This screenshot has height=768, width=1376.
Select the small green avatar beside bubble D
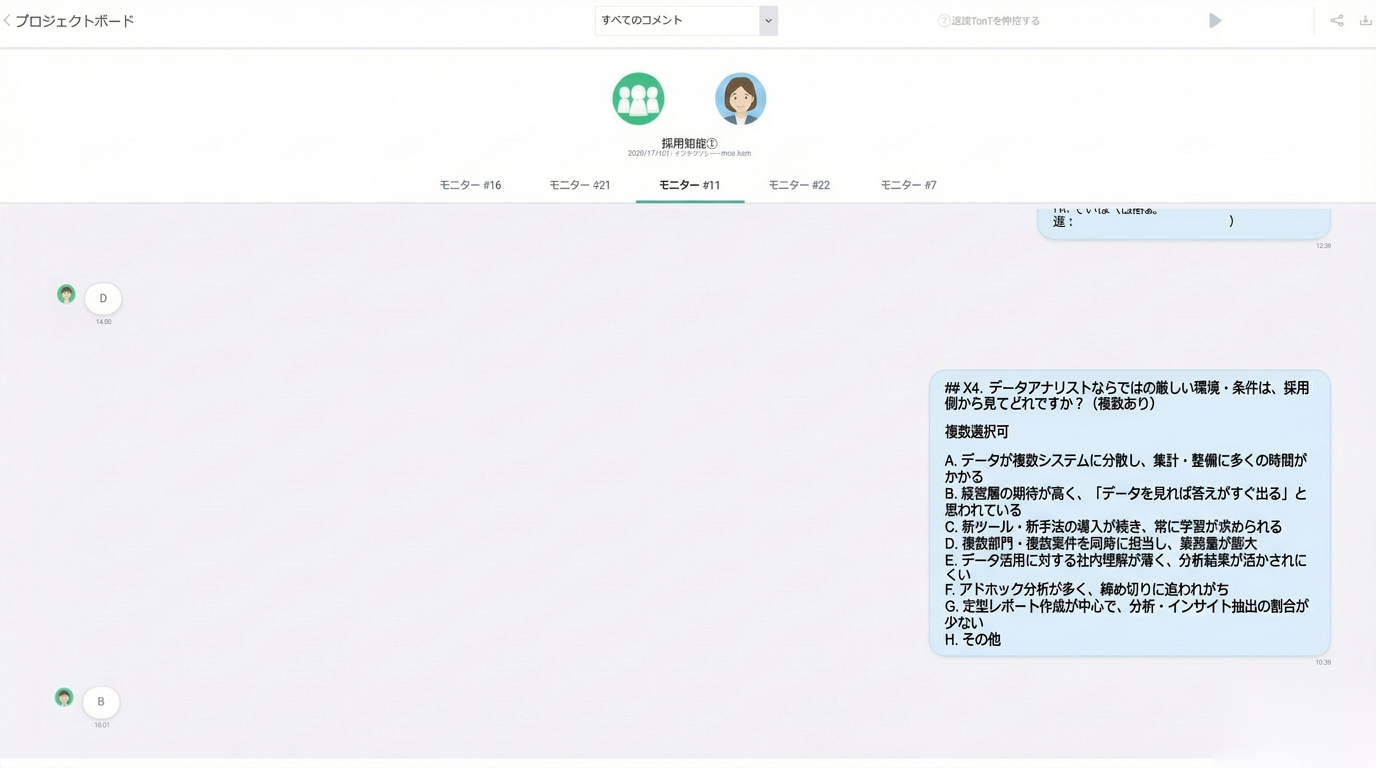point(66,293)
